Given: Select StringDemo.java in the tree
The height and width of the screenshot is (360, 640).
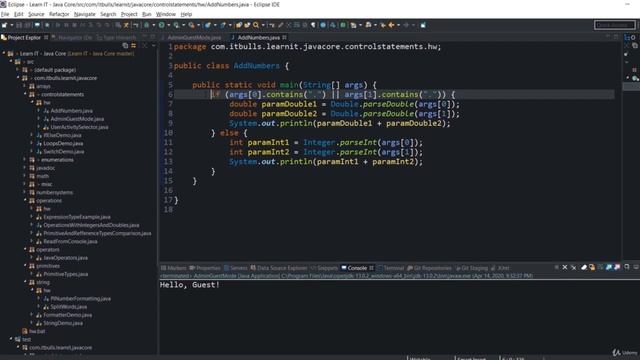Looking at the screenshot, I should pyautogui.click(x=63, y=323).
